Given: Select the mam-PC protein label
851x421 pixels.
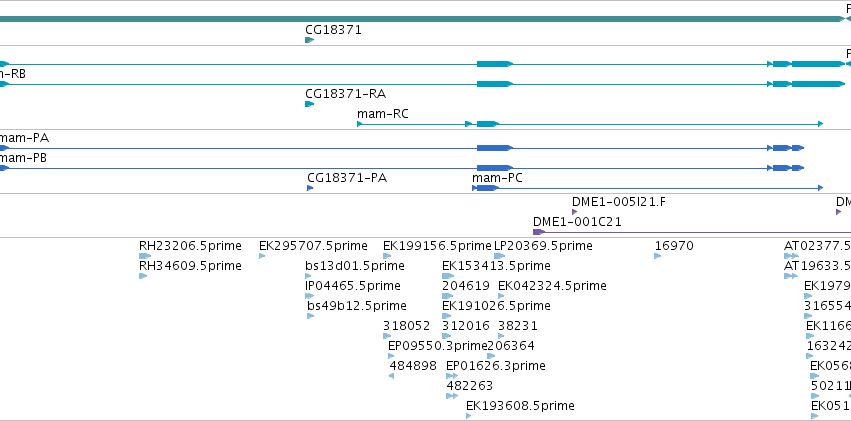Looking at the screenshot, I should [x=497, y=178].
